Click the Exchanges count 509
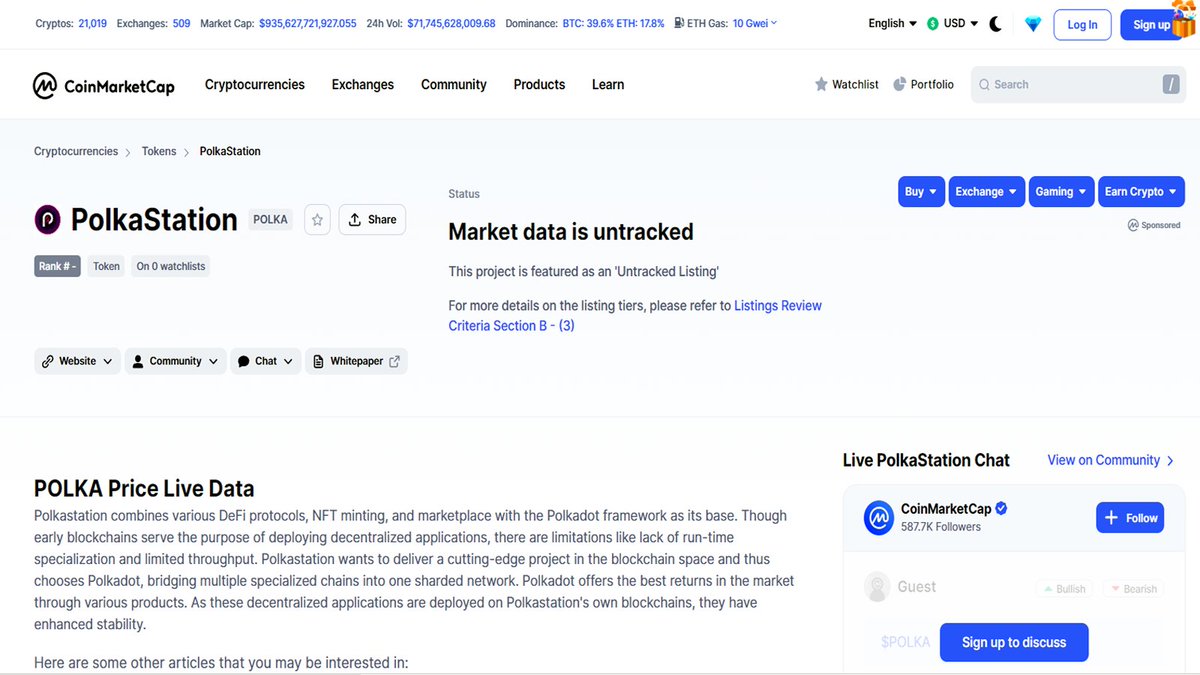The width and height of the screenshot is (1200, 675). 181,23
